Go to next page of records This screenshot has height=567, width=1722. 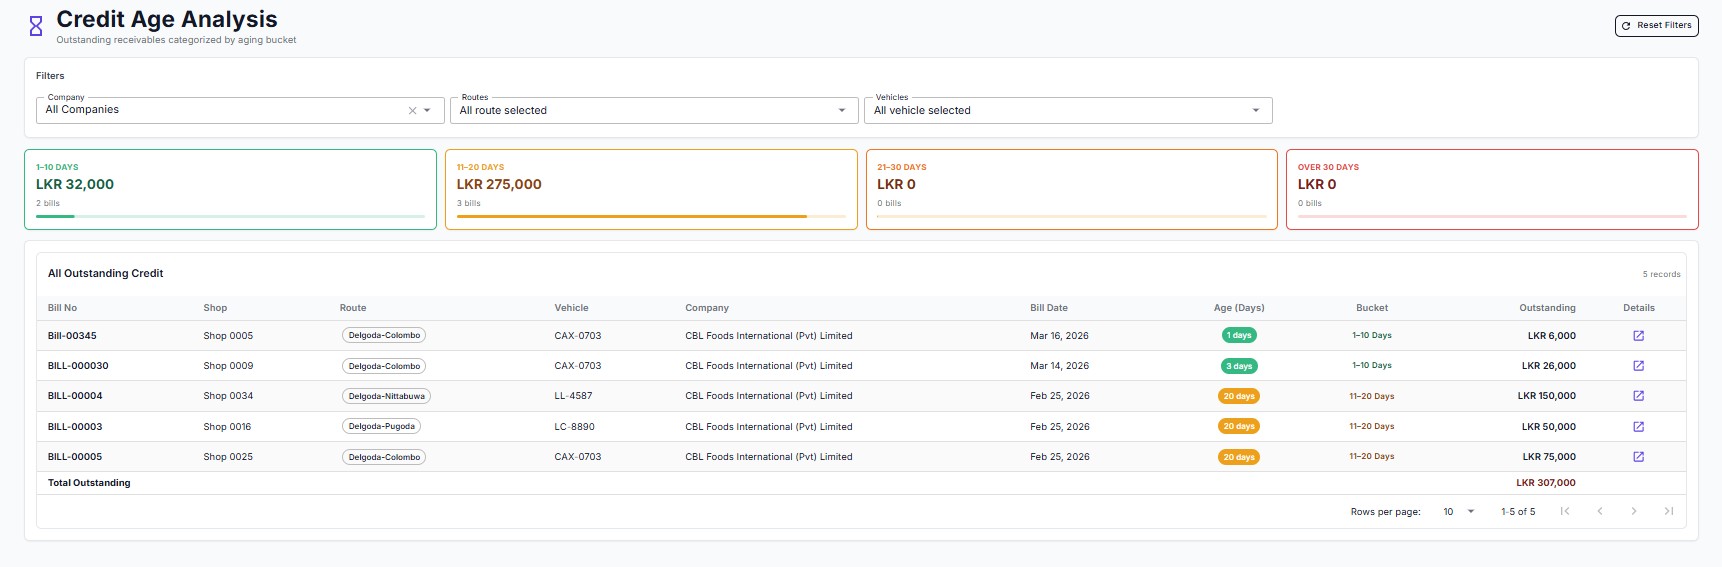coord(1634,512)
